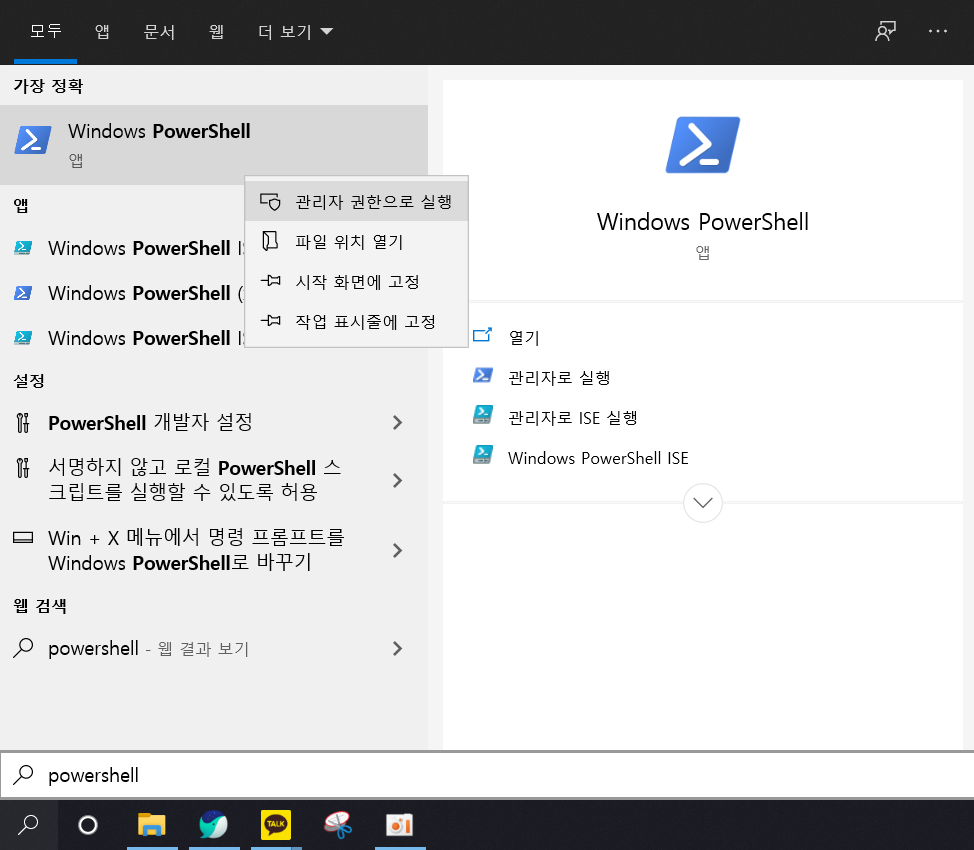This screenshot has width=974, height=850.
Task: Click the feedback icon in top bar
Action: click(x=885, y=31)
